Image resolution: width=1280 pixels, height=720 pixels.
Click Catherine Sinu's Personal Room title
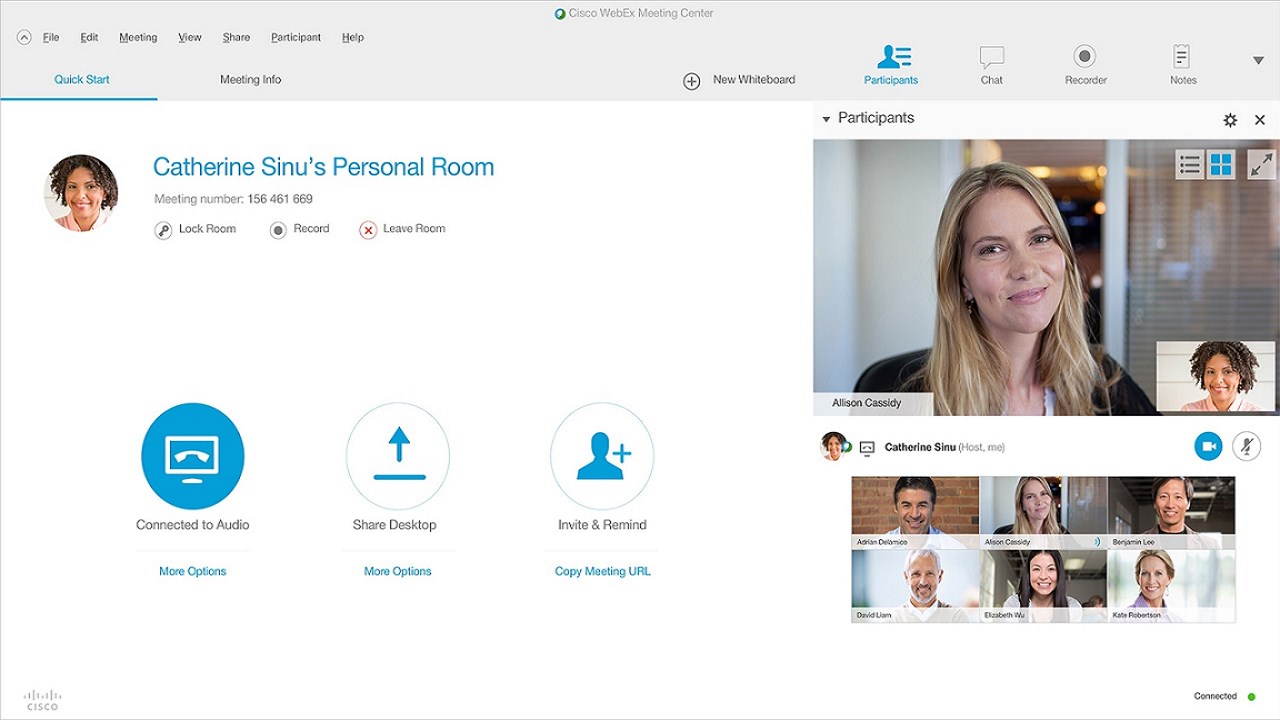323,167
